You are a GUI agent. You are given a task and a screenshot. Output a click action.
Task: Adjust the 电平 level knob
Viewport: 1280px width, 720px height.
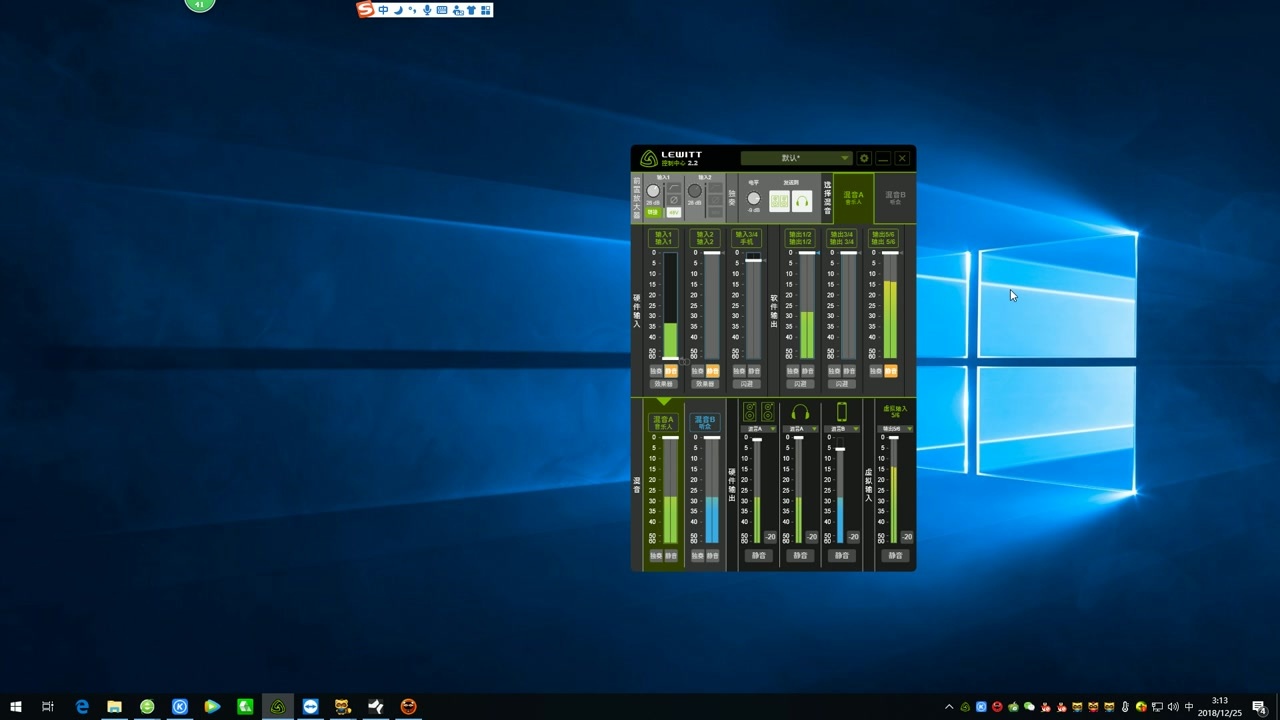tap(753, 198)
